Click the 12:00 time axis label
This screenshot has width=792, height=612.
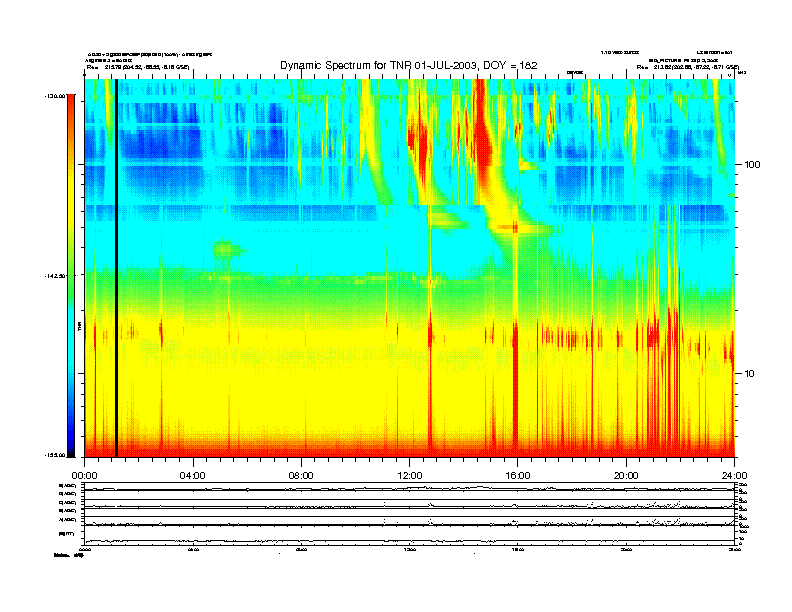point(410,475)
